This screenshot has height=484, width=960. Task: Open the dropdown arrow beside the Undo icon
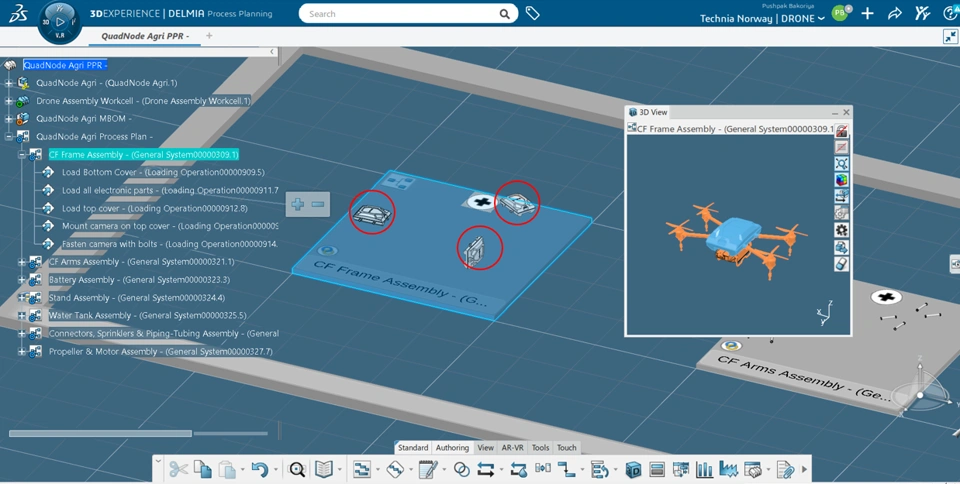(x=276, y=470)
